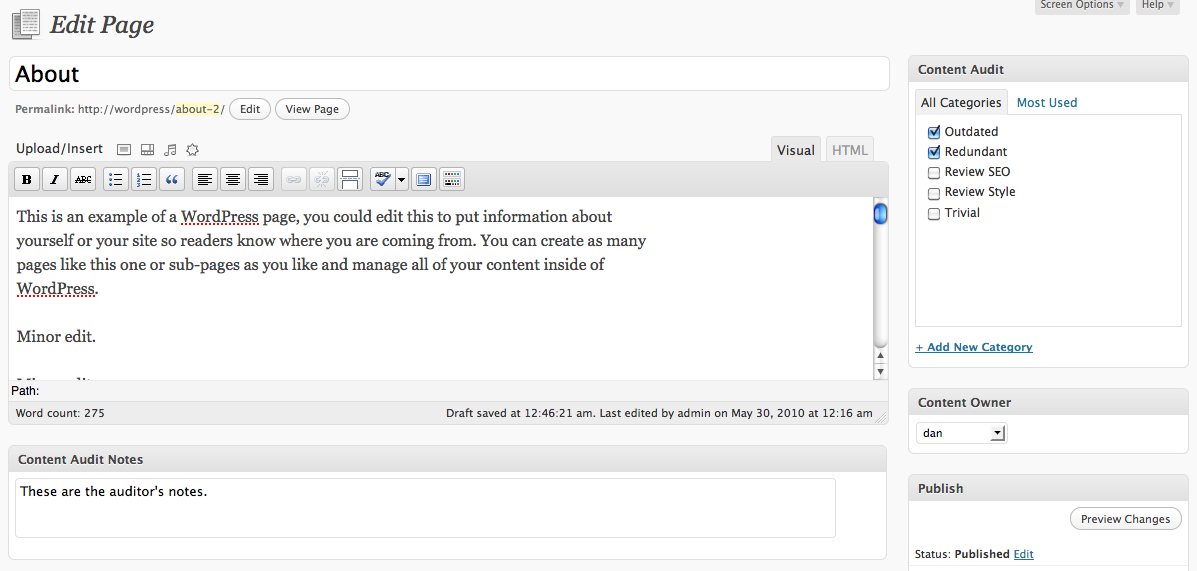Click the 'Path:' label below editor

point(25,391)
